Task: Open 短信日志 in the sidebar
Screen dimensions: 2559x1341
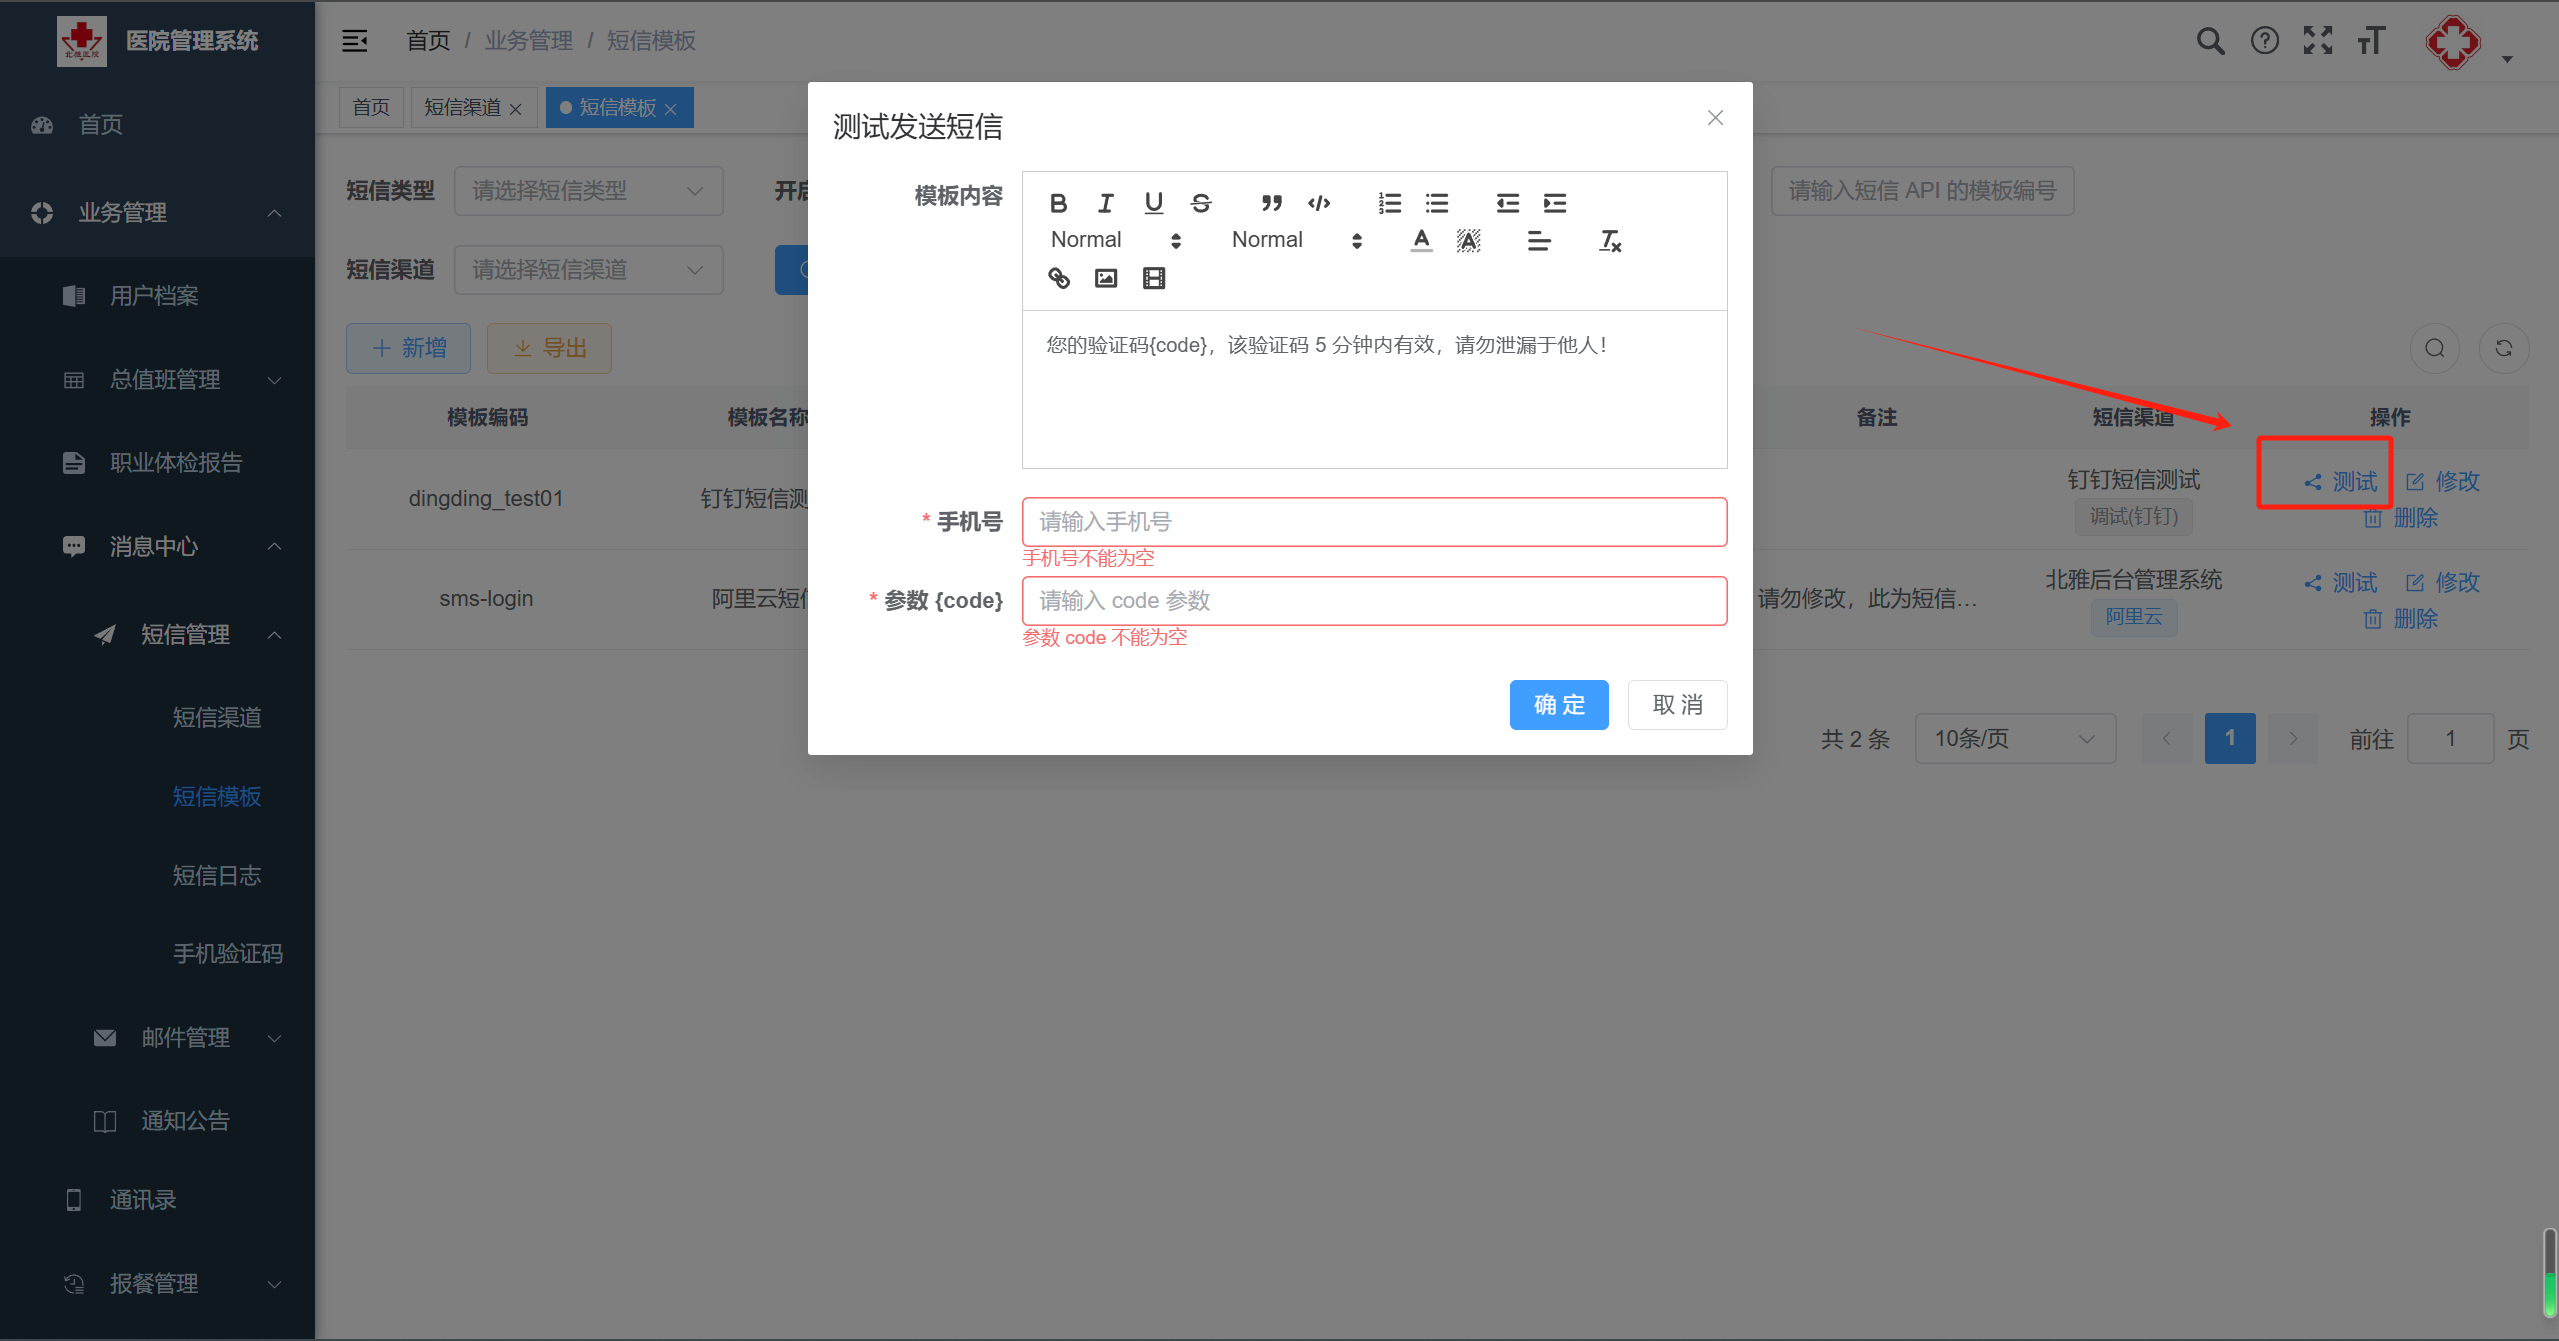Action: 216,875
